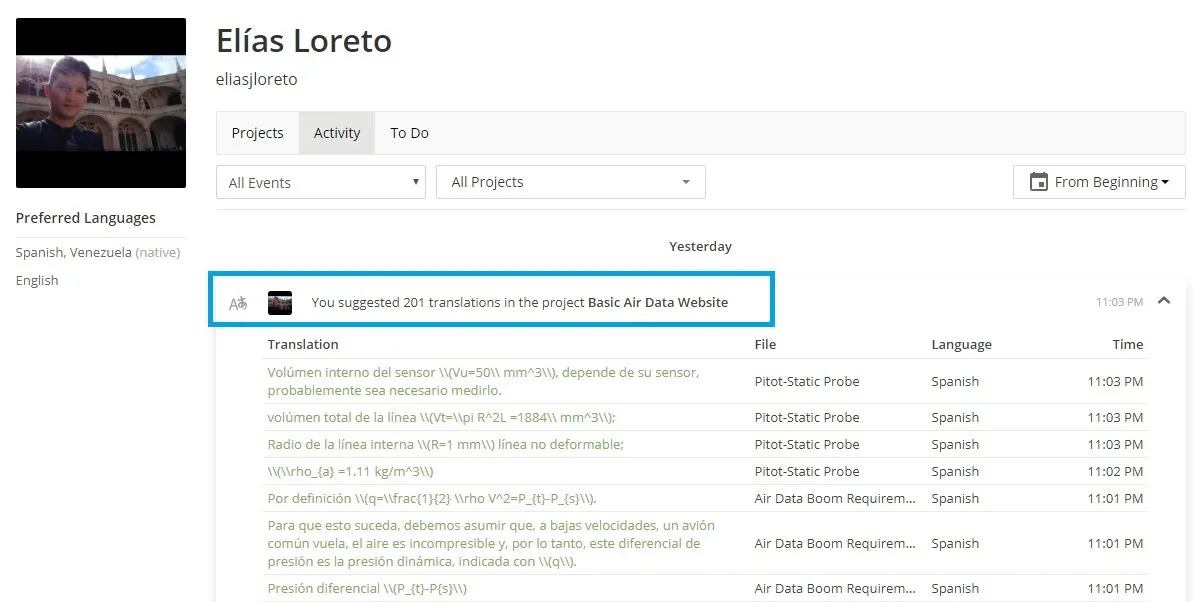Click the translation "volúmen total de la línea"
The width and height of the screenshot is (1193, 602).
tap(441, 418)
